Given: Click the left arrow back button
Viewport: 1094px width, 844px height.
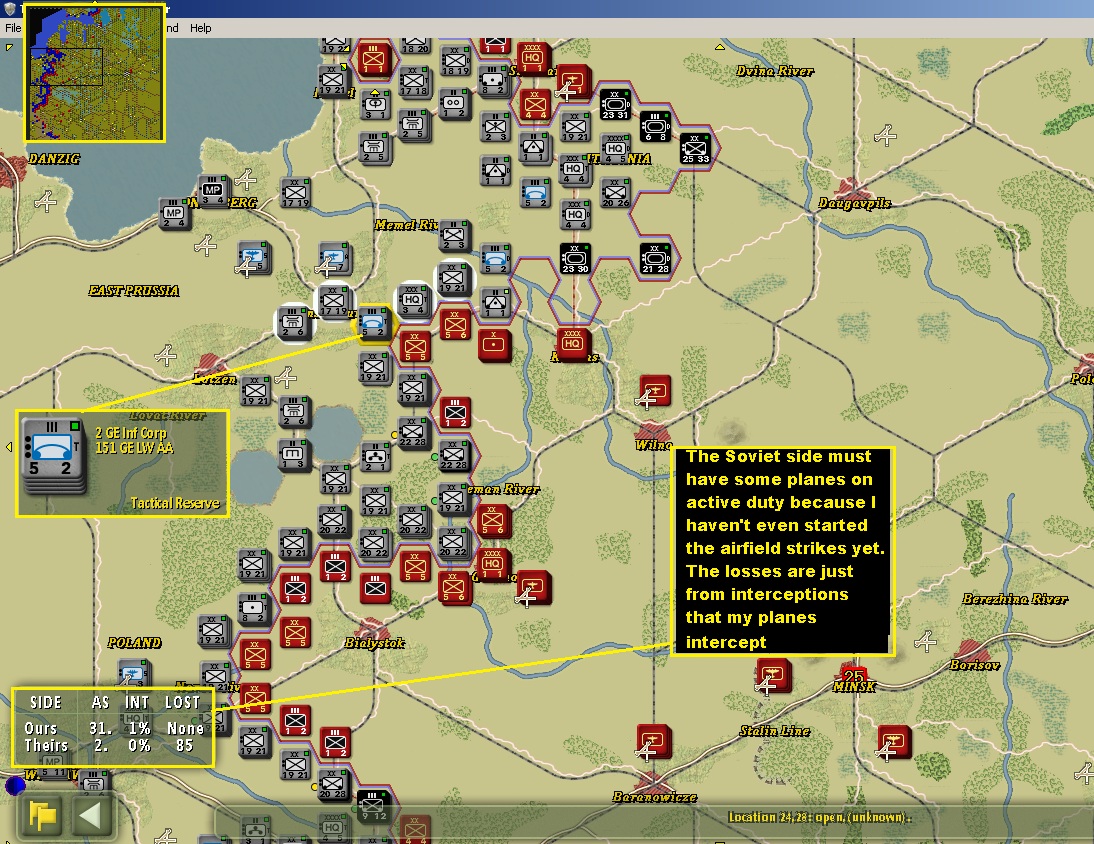Looking at the screenshot, I should [x=91, y=815].
